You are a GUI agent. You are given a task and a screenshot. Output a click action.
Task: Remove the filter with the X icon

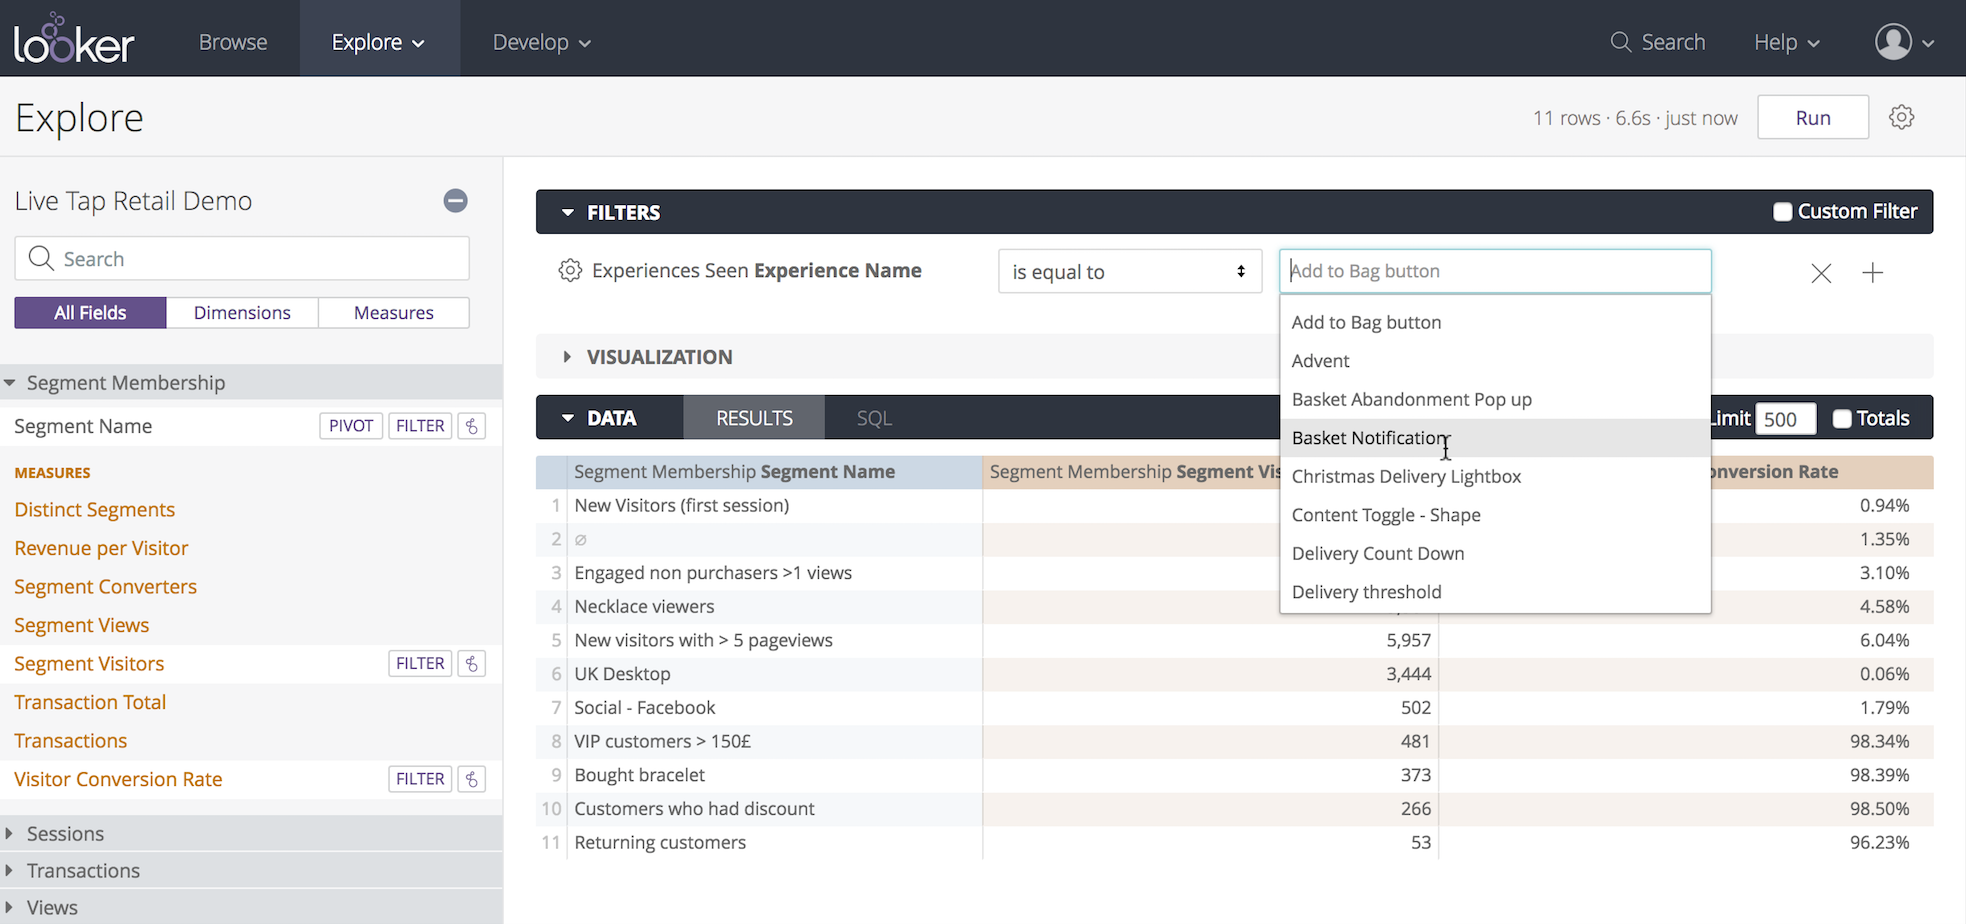click(1821, 273)
